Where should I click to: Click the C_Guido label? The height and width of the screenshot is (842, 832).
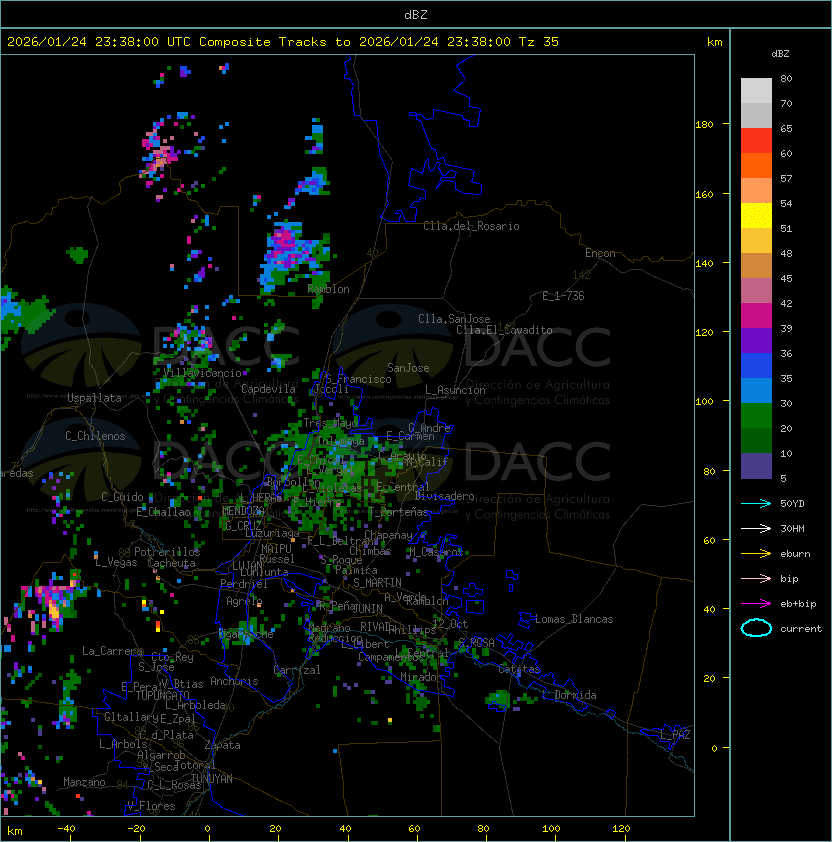point(122,497)
